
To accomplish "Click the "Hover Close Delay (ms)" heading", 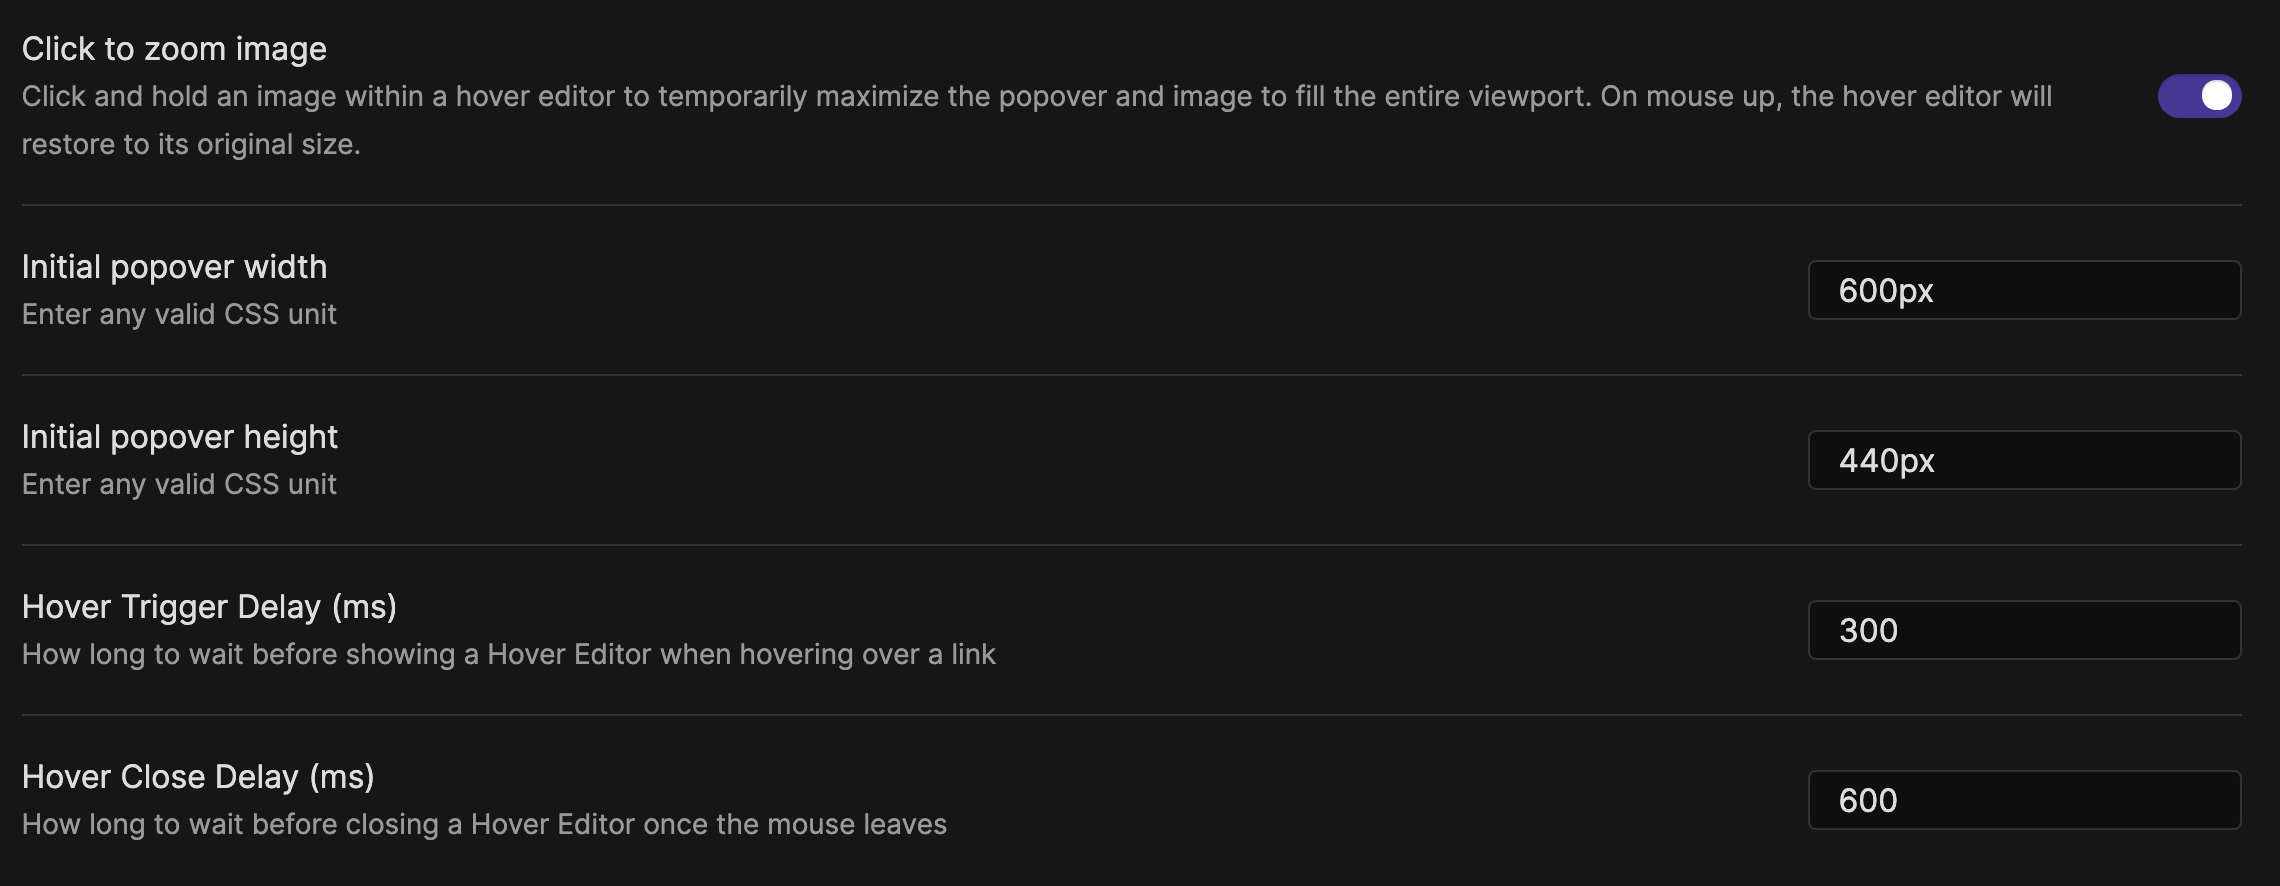I will [x=198, y=776].
